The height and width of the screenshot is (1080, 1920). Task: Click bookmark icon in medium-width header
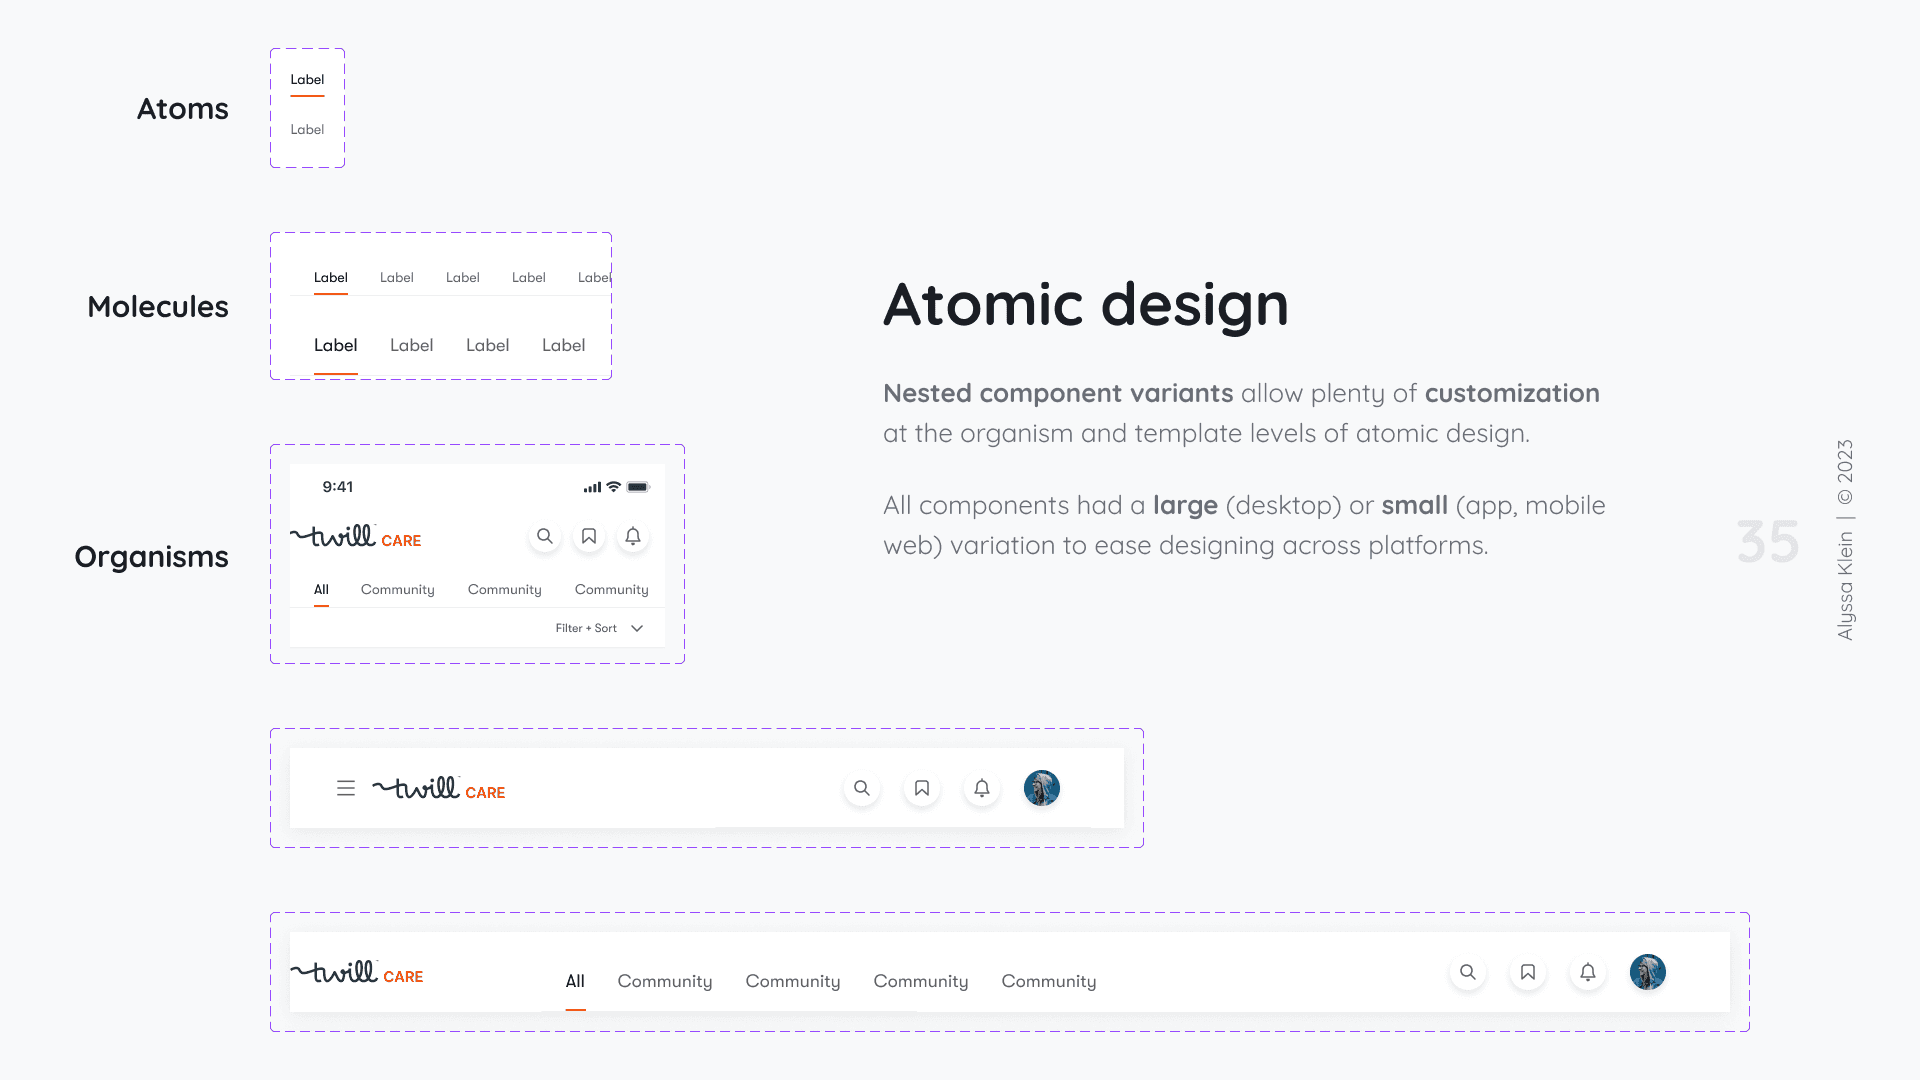922,789
